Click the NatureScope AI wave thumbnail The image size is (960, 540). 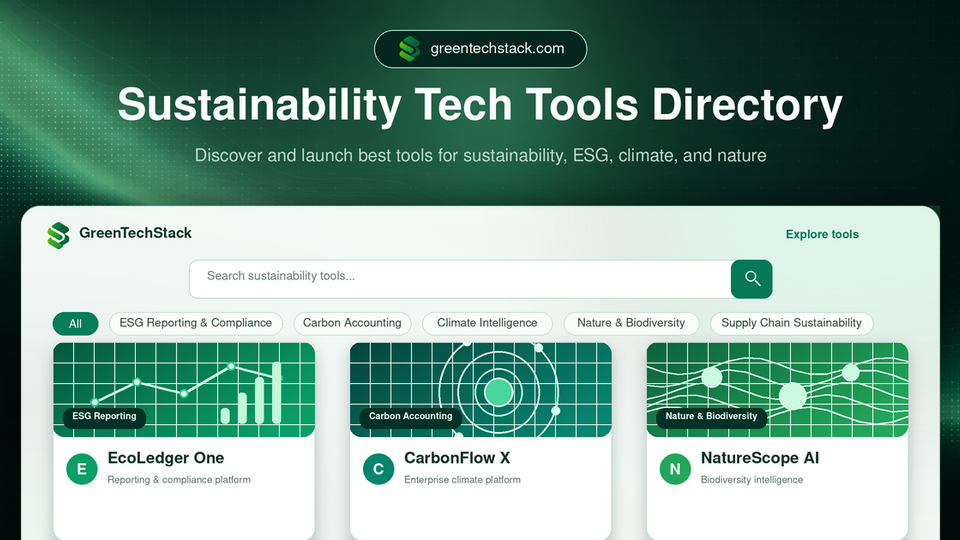[778, 389]
